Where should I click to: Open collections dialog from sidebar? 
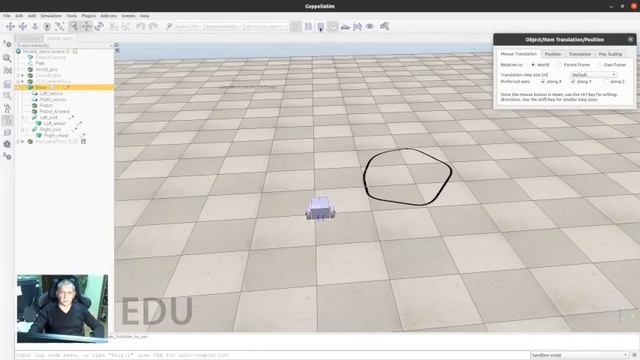click(x=7, y=84)
